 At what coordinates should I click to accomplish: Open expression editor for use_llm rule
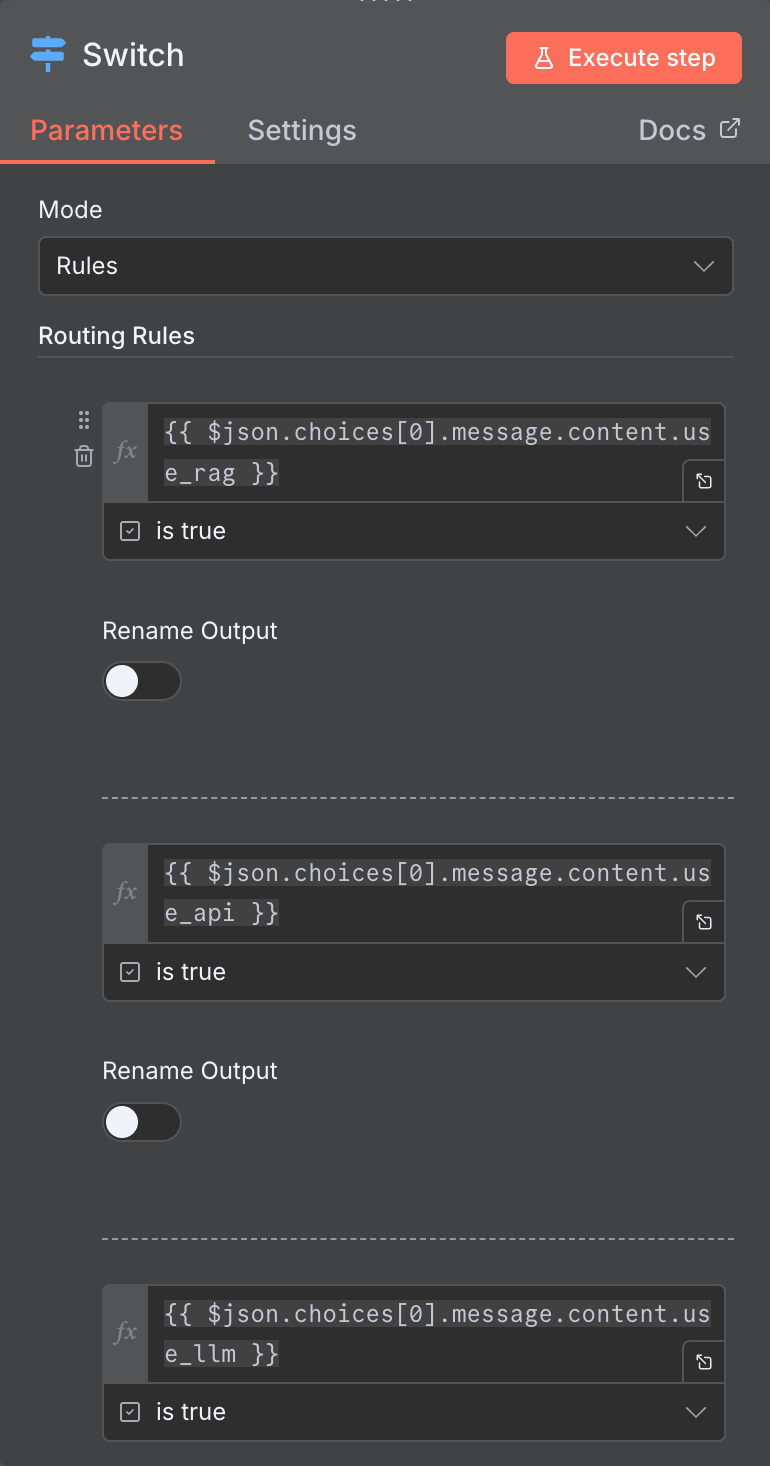point(704,1362)
